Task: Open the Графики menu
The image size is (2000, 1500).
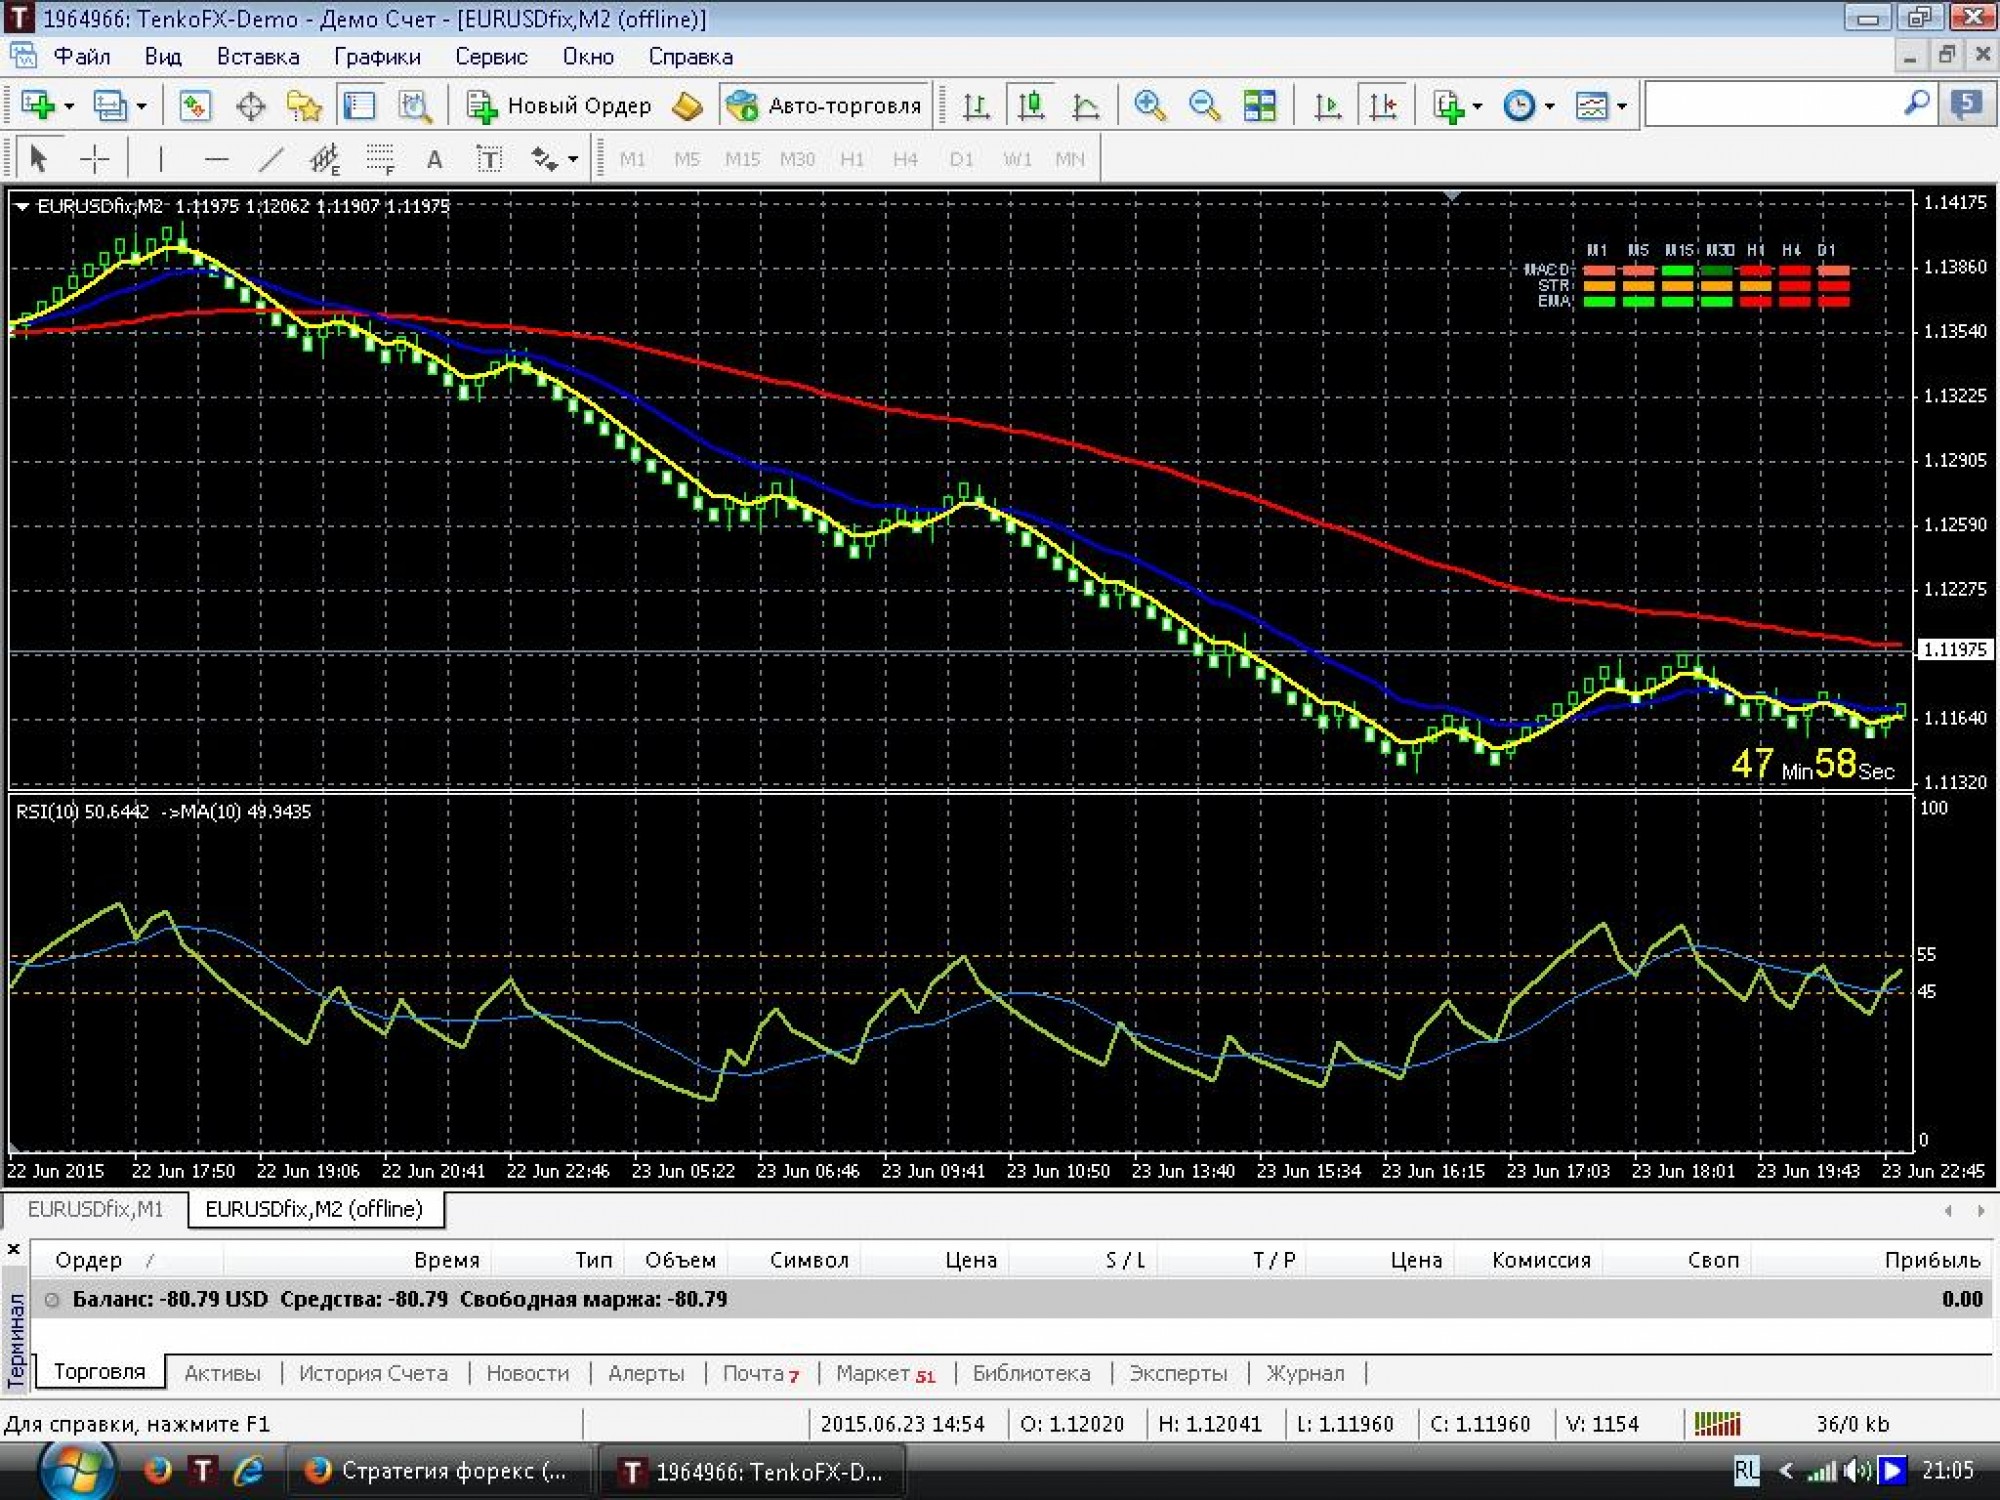Action: [377, 57]
